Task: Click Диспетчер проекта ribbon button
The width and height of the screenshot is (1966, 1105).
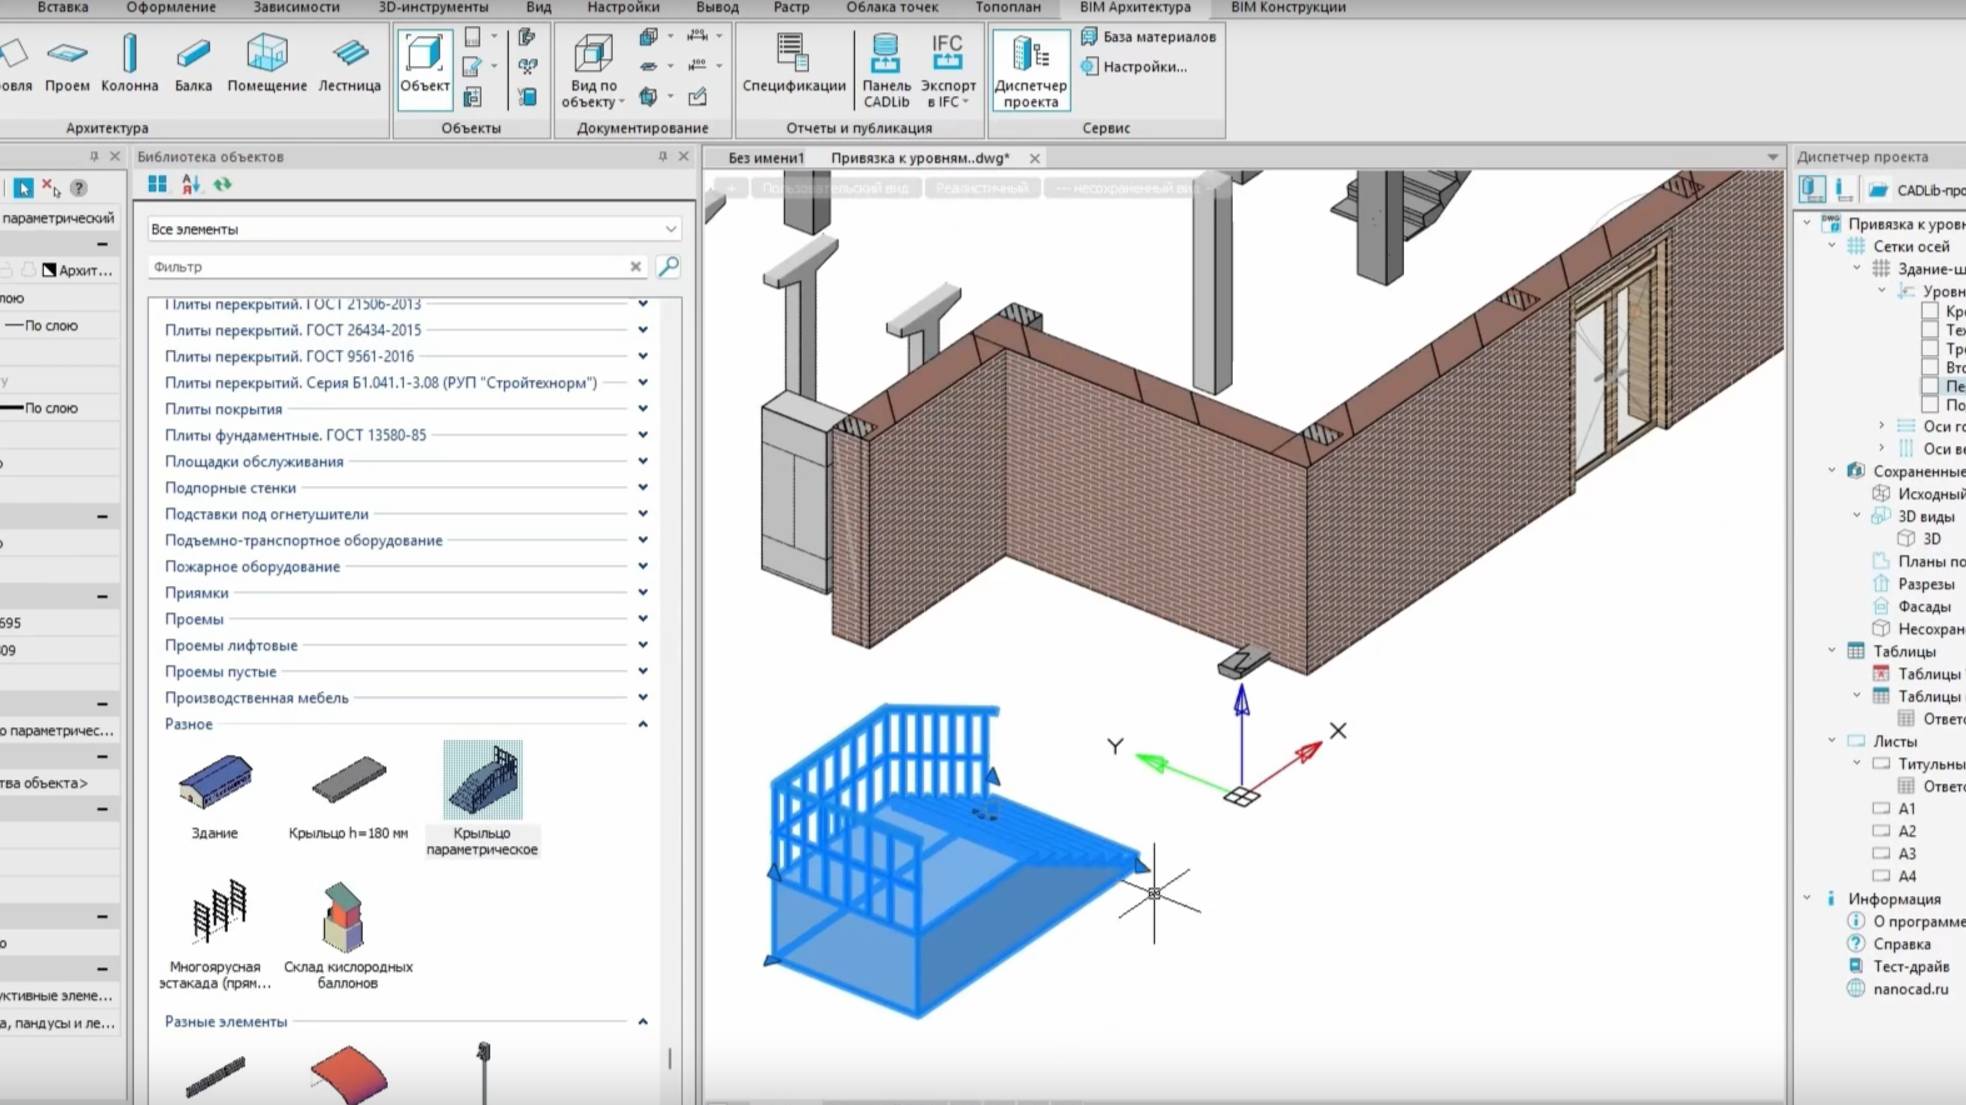Action: [x=1030, y=70]
